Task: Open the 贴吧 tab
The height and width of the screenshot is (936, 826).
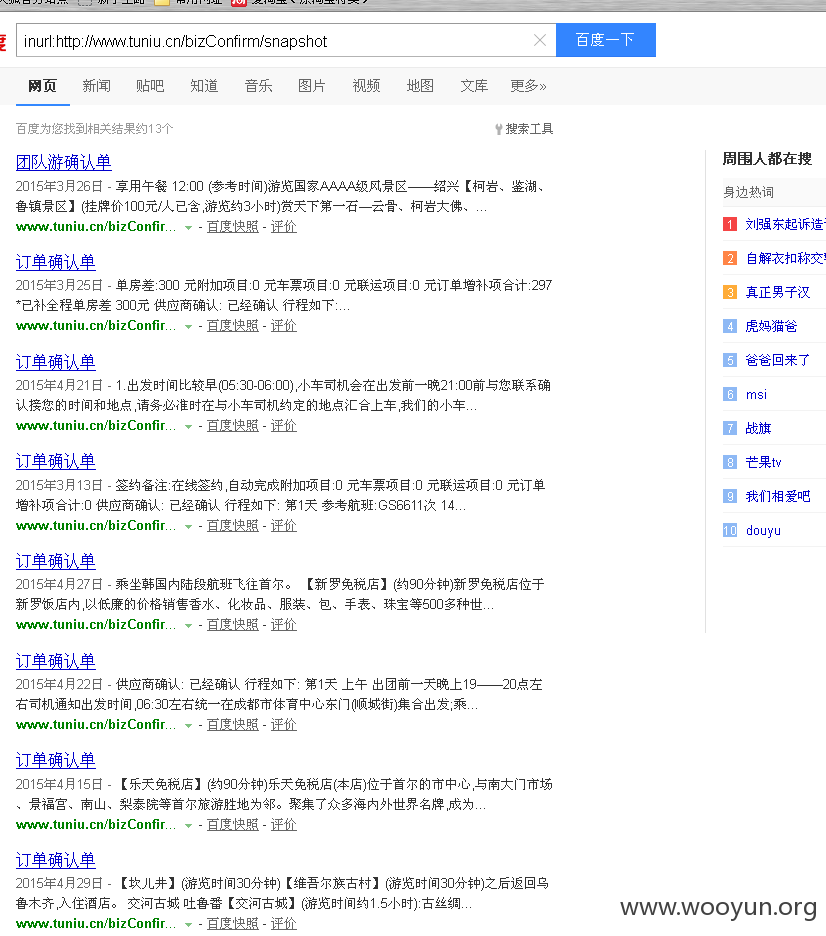Action: [x=150, y=86]
